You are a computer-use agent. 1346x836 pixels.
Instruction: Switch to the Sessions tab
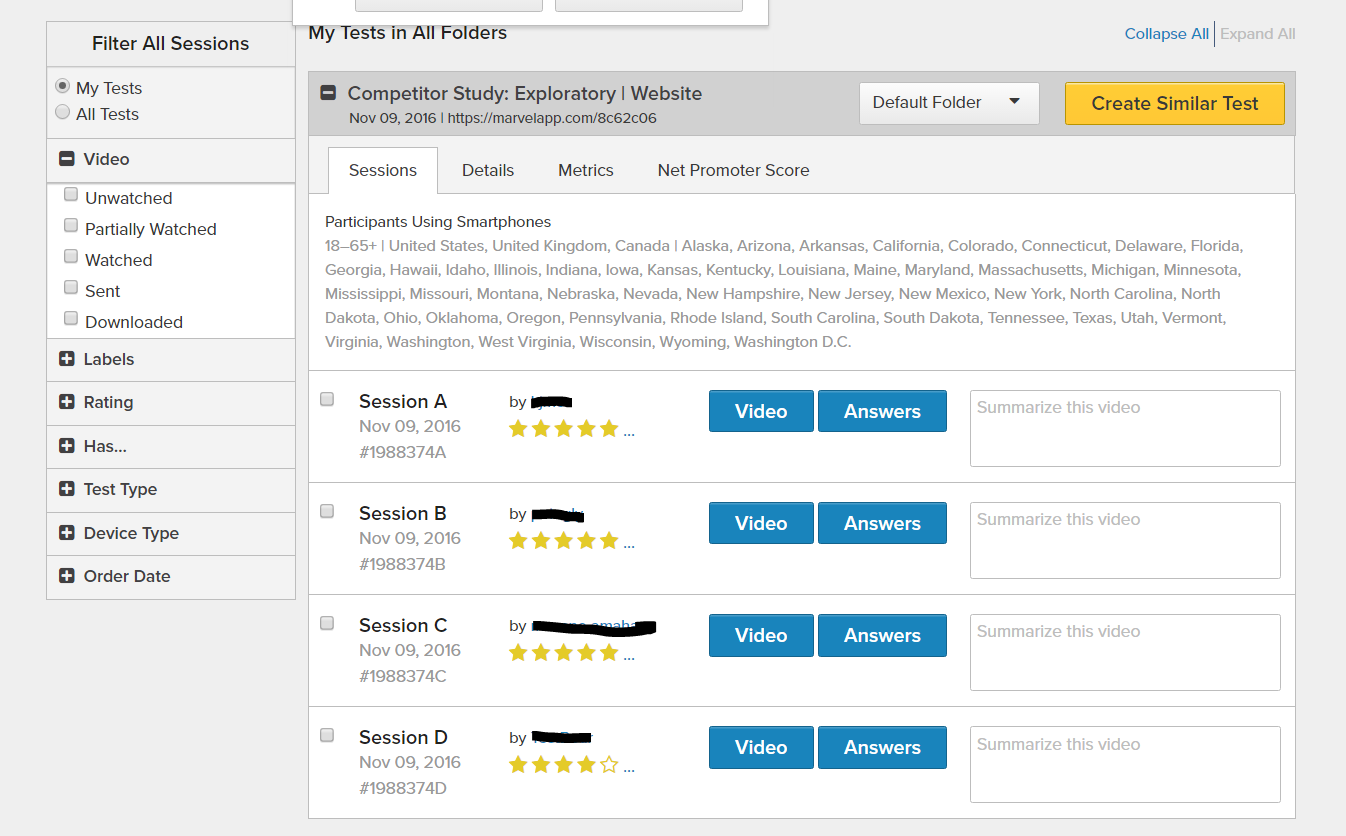pos(383,170)
